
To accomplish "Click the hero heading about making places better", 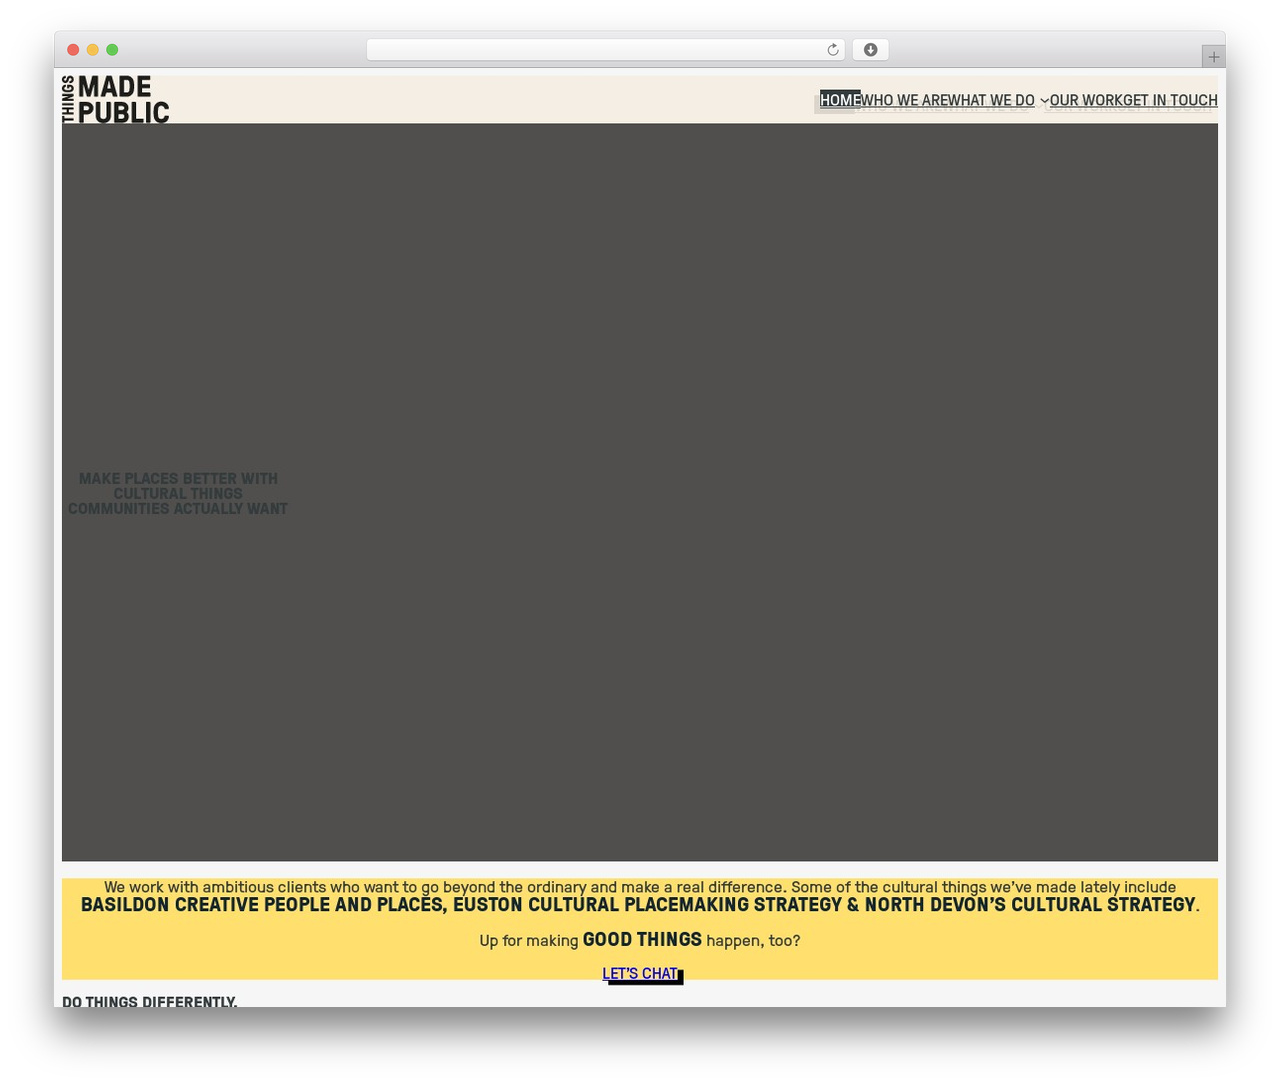I will (x=178, y=494).
